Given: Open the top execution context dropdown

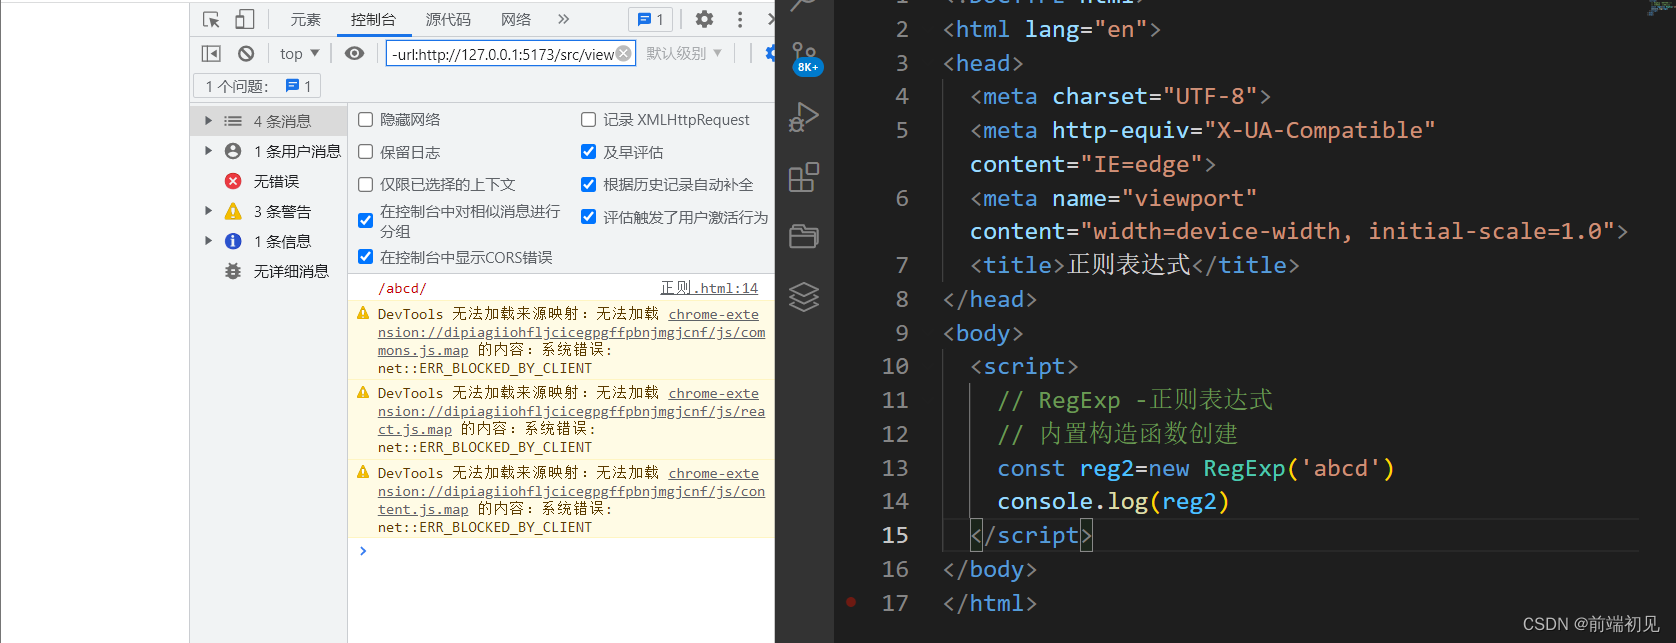Looking at the screenshot, I should (299, 54).
